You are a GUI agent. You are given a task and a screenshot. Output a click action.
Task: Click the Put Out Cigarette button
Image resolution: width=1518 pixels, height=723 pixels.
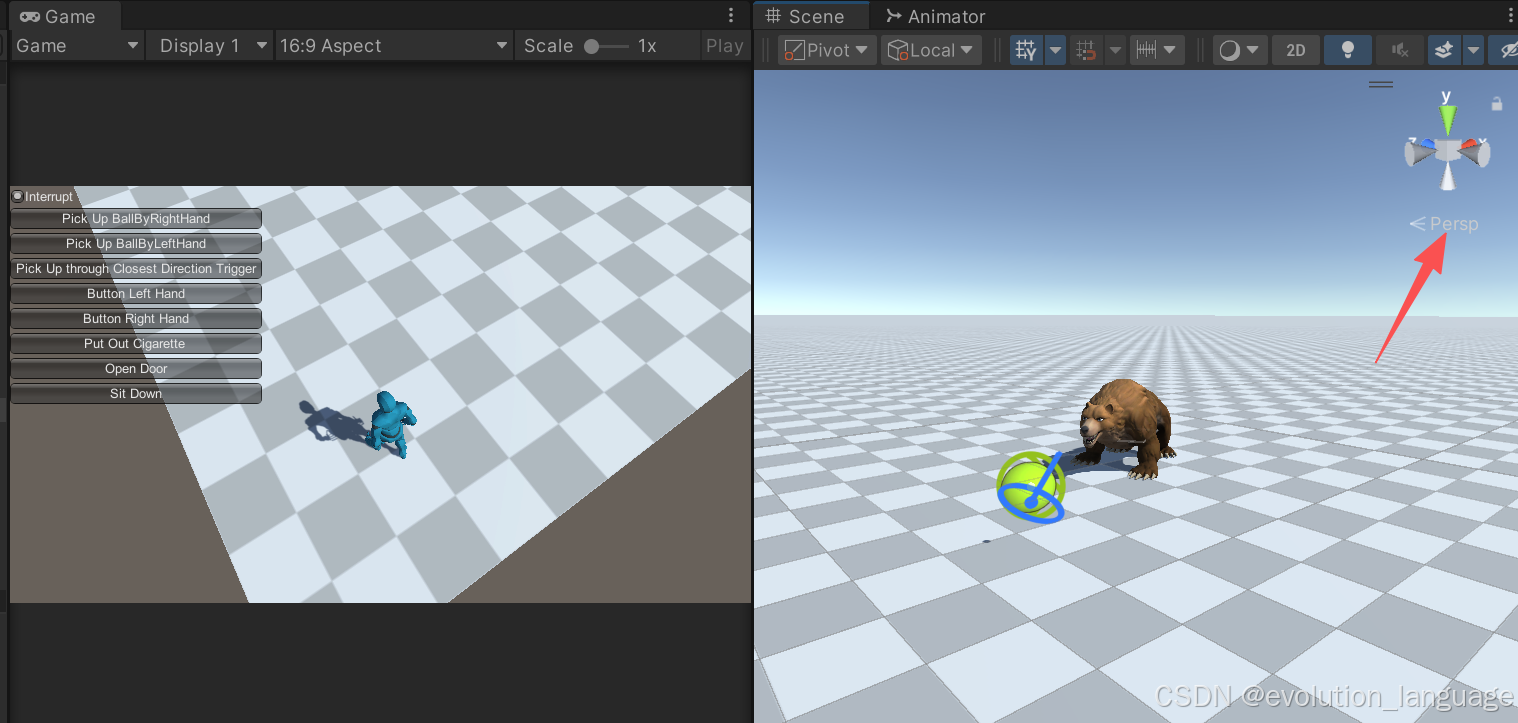136,343
